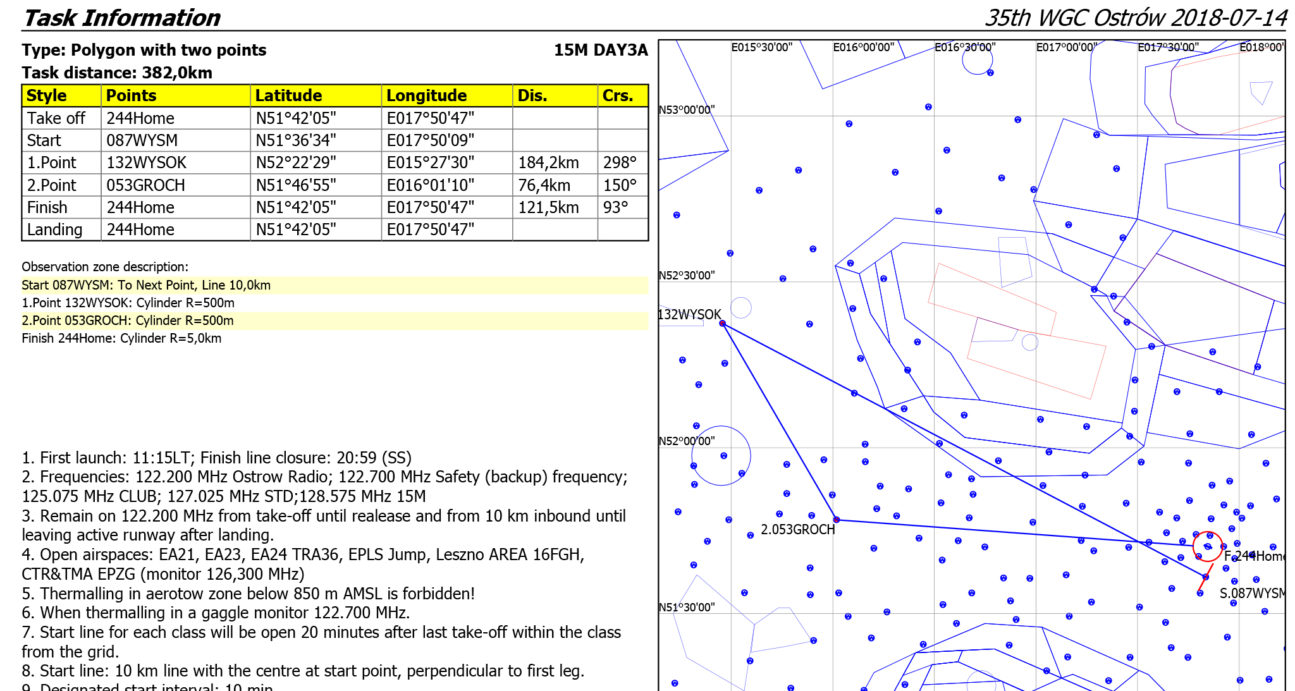Click the 132WYSOK label on the map

689,315
